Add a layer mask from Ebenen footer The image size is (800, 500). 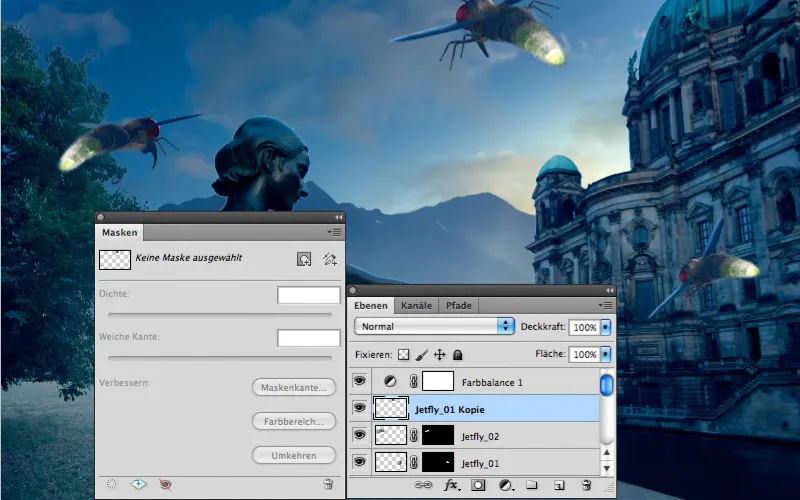[478, 485]
